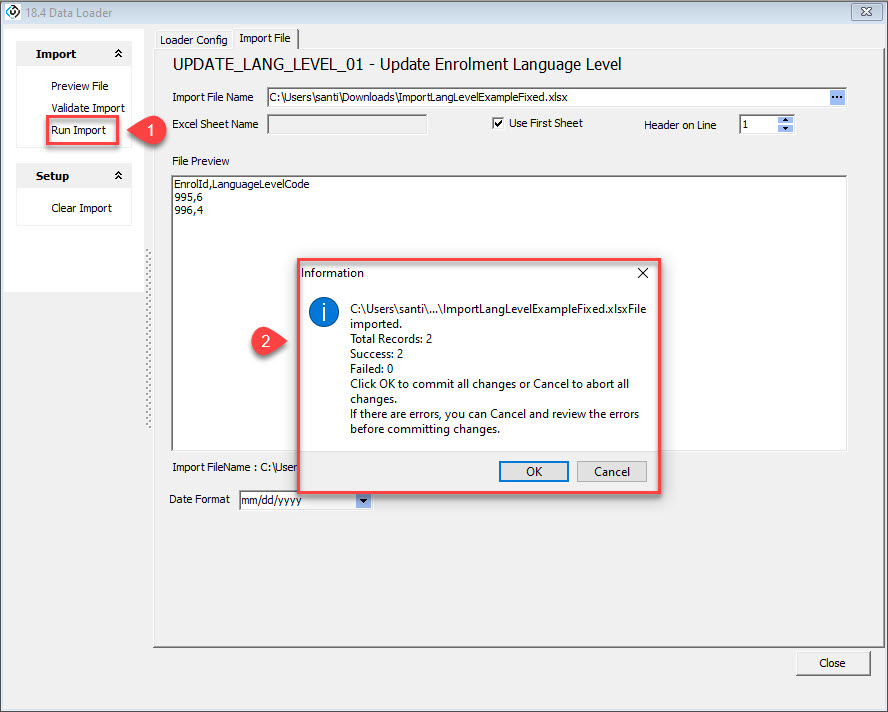The image size is (888, 712).
Task: Collapse the Import panel chevron
Action: click(x=118, y=54)
